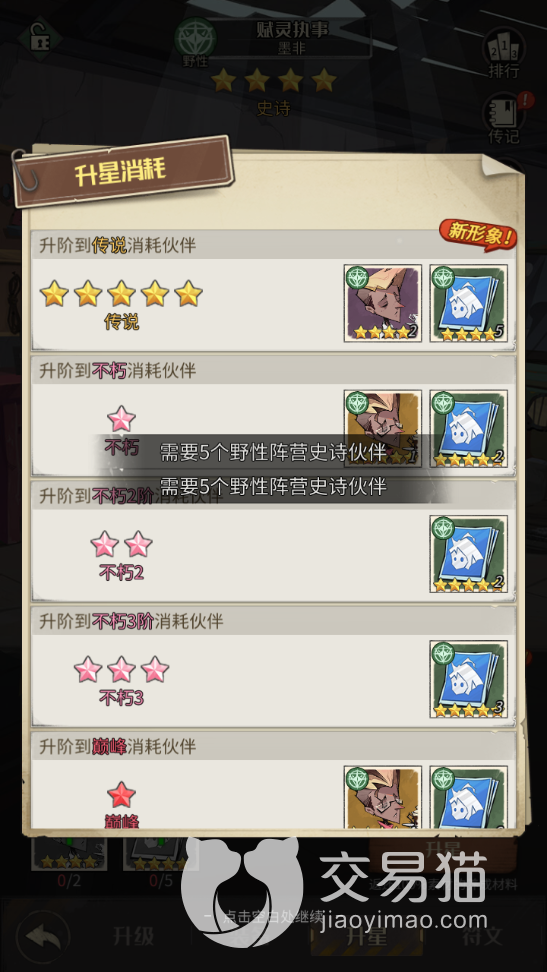Click the five gold stars 传说 rank
Image resolution: width=547 pixels, height=972 pixels.
(x=121, y=294)
